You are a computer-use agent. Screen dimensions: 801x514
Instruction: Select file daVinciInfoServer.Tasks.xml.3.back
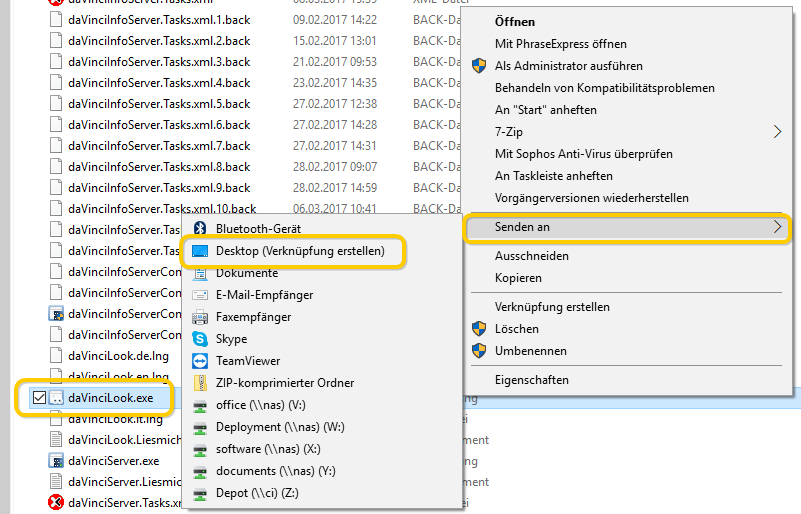(159, 62)
